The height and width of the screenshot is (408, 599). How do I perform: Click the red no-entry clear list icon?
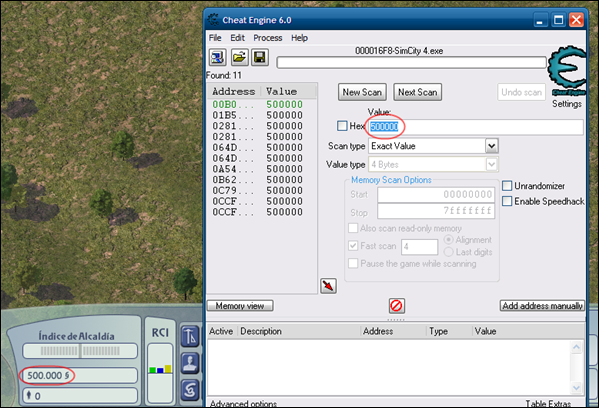click(x=397, y=306)
